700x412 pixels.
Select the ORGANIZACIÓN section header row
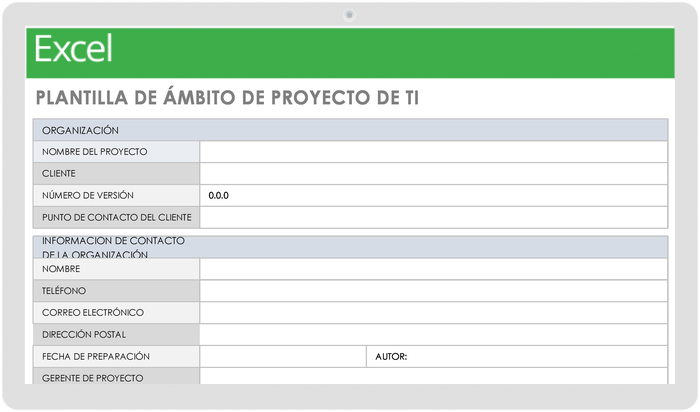click(x=350, y=130)
